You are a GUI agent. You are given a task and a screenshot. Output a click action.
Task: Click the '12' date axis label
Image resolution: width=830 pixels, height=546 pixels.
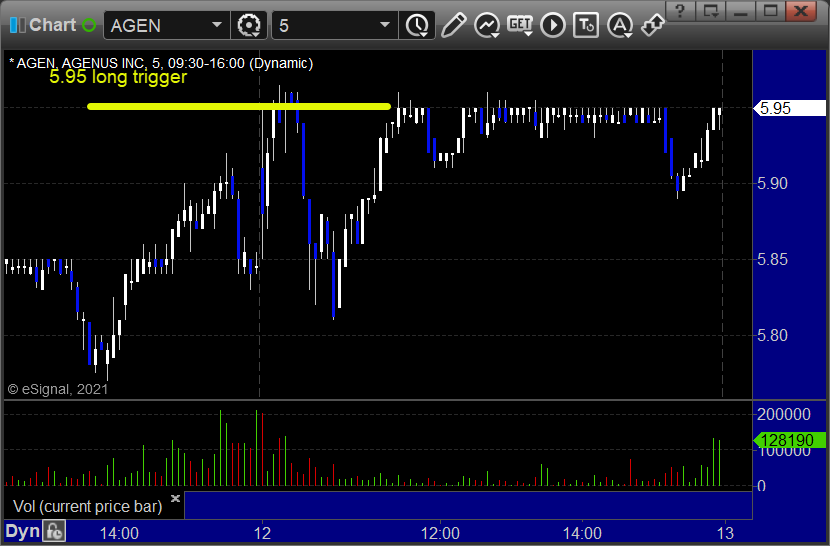262,533
